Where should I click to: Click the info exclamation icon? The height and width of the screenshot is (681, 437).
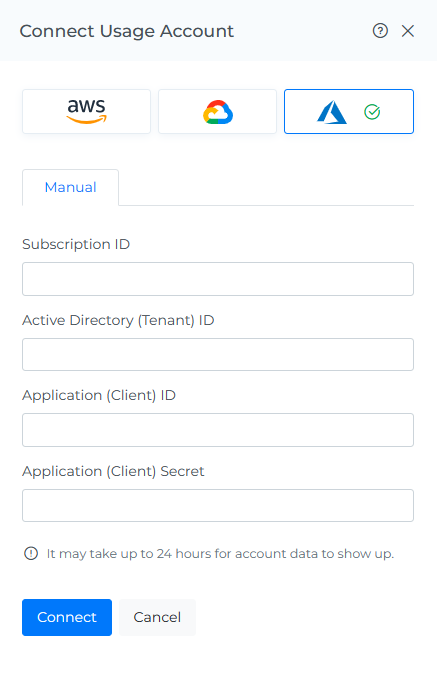[31, 553]
